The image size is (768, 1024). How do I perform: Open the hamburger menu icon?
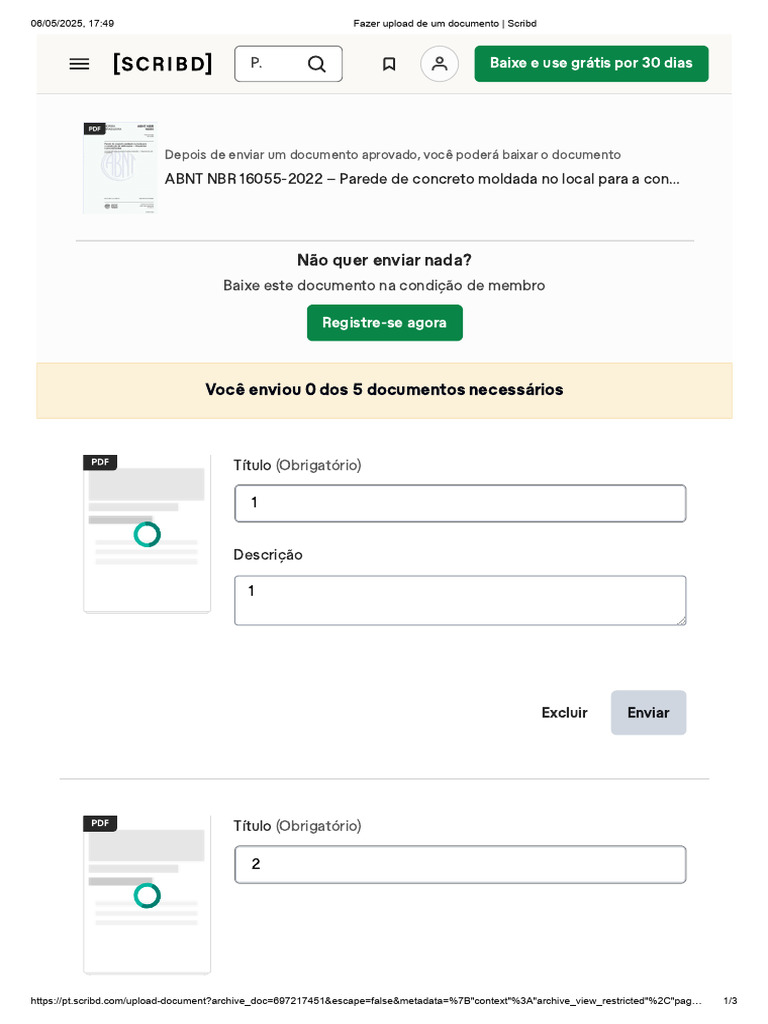[x=79, y=64]
